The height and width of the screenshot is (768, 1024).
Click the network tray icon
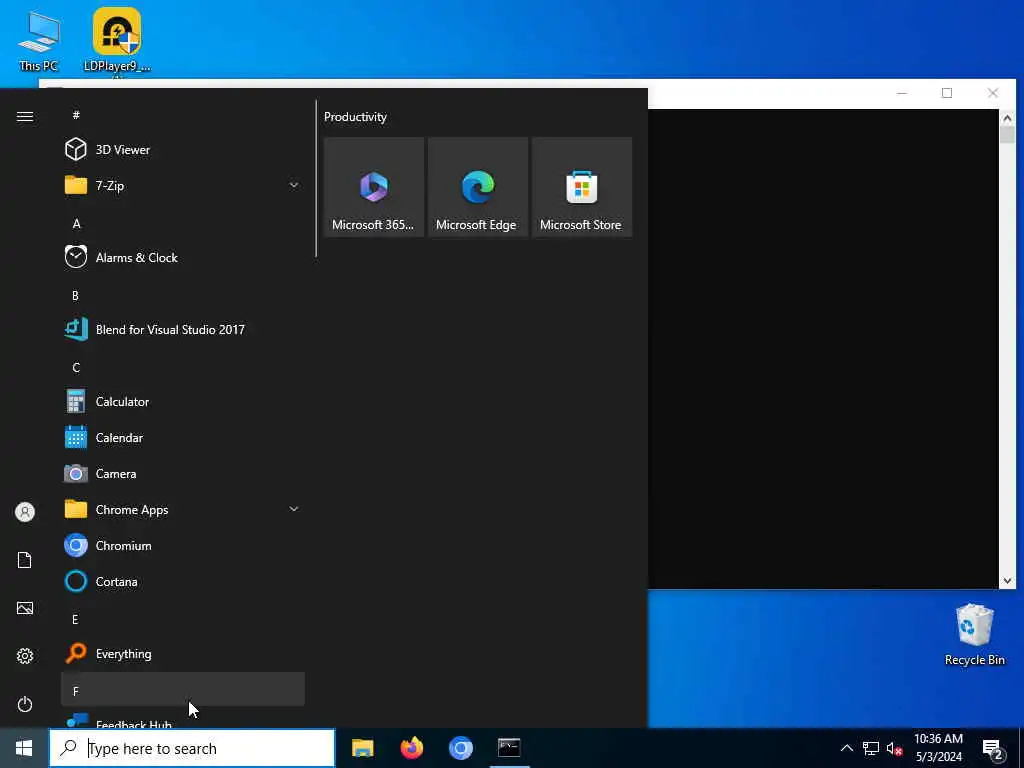coord(871,748)
